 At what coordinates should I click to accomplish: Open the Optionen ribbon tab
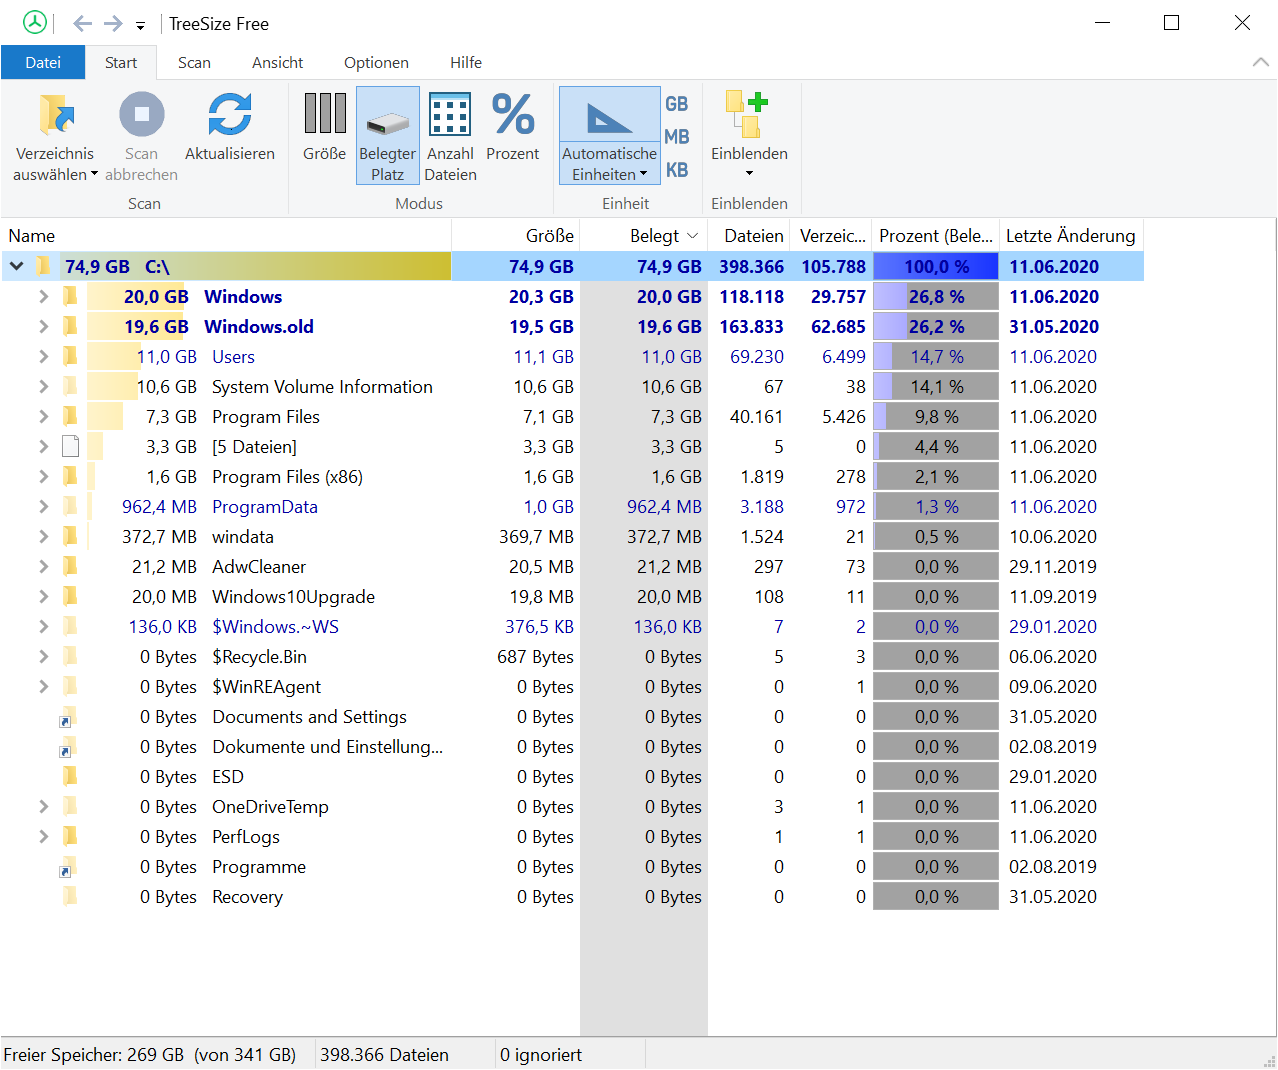coord(376,62)
